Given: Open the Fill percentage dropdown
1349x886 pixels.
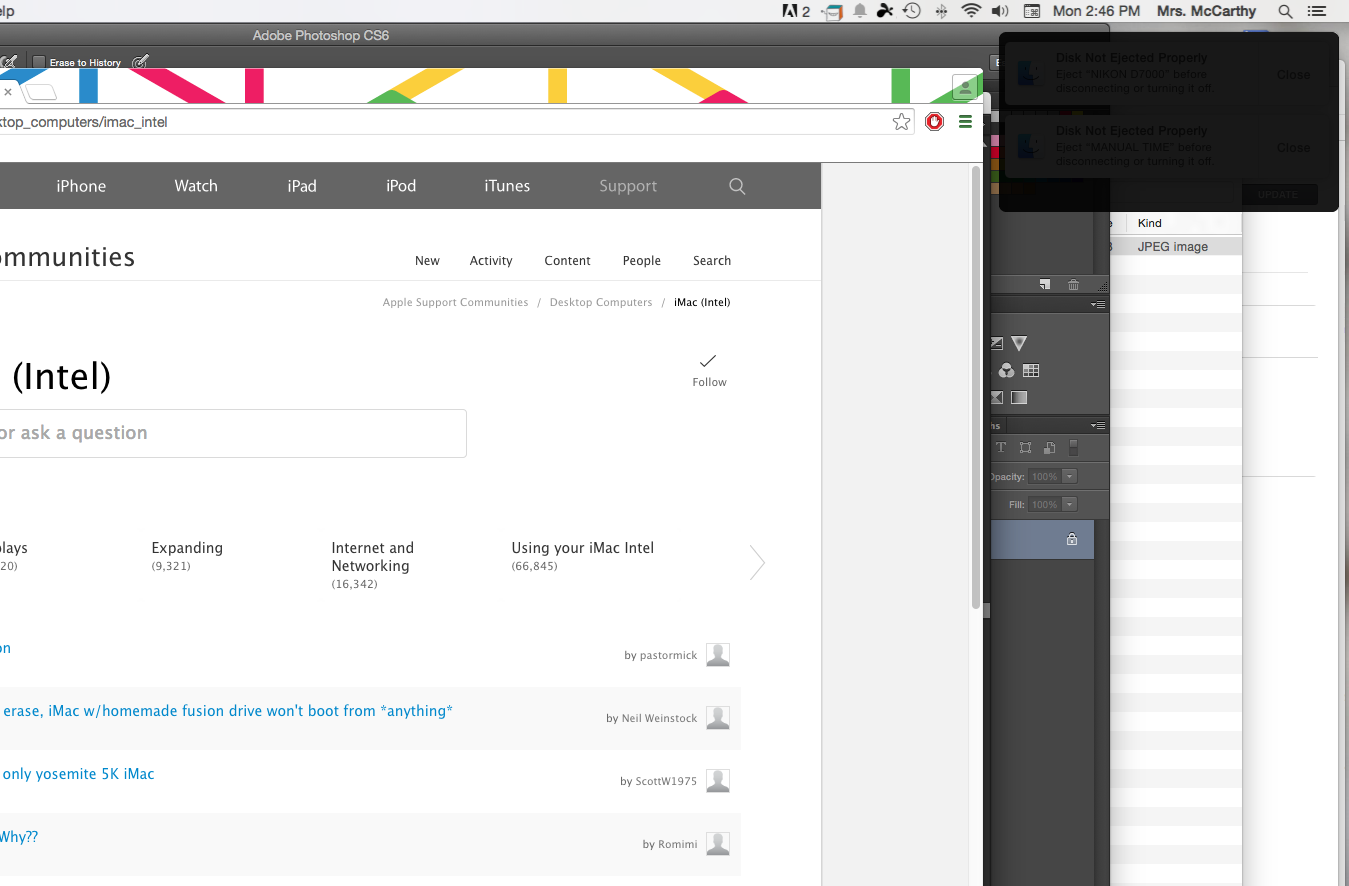Looking at the screenshot, I should (1069, 504).
